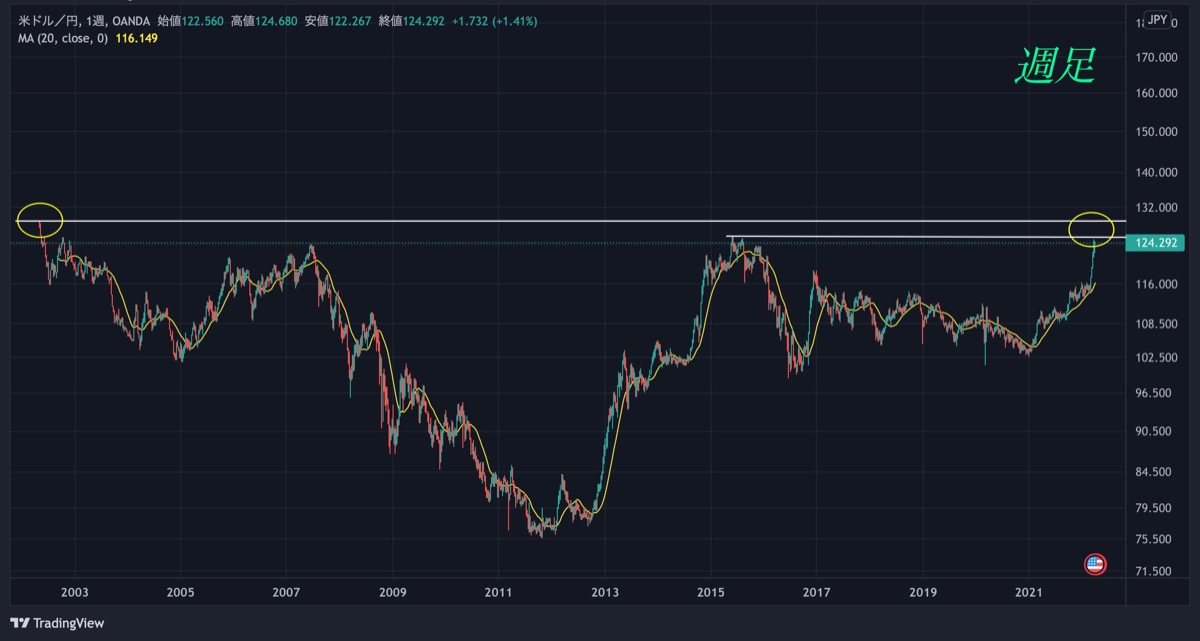Click the 170.000 price axis label
The height and width of the screenshot is (641, 1200).
tap(1157, 58)
